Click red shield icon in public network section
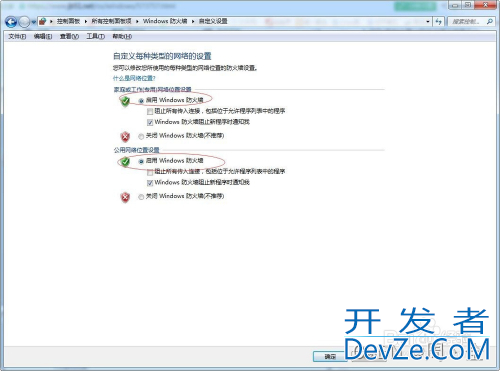The height and width of the screenshot is (371, 500). pos(125,197)
